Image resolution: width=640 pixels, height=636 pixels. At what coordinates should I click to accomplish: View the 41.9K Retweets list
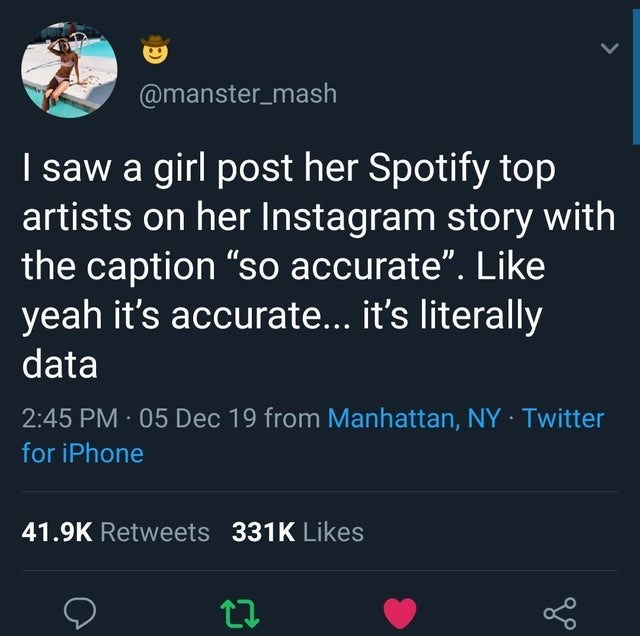(116, 532)
